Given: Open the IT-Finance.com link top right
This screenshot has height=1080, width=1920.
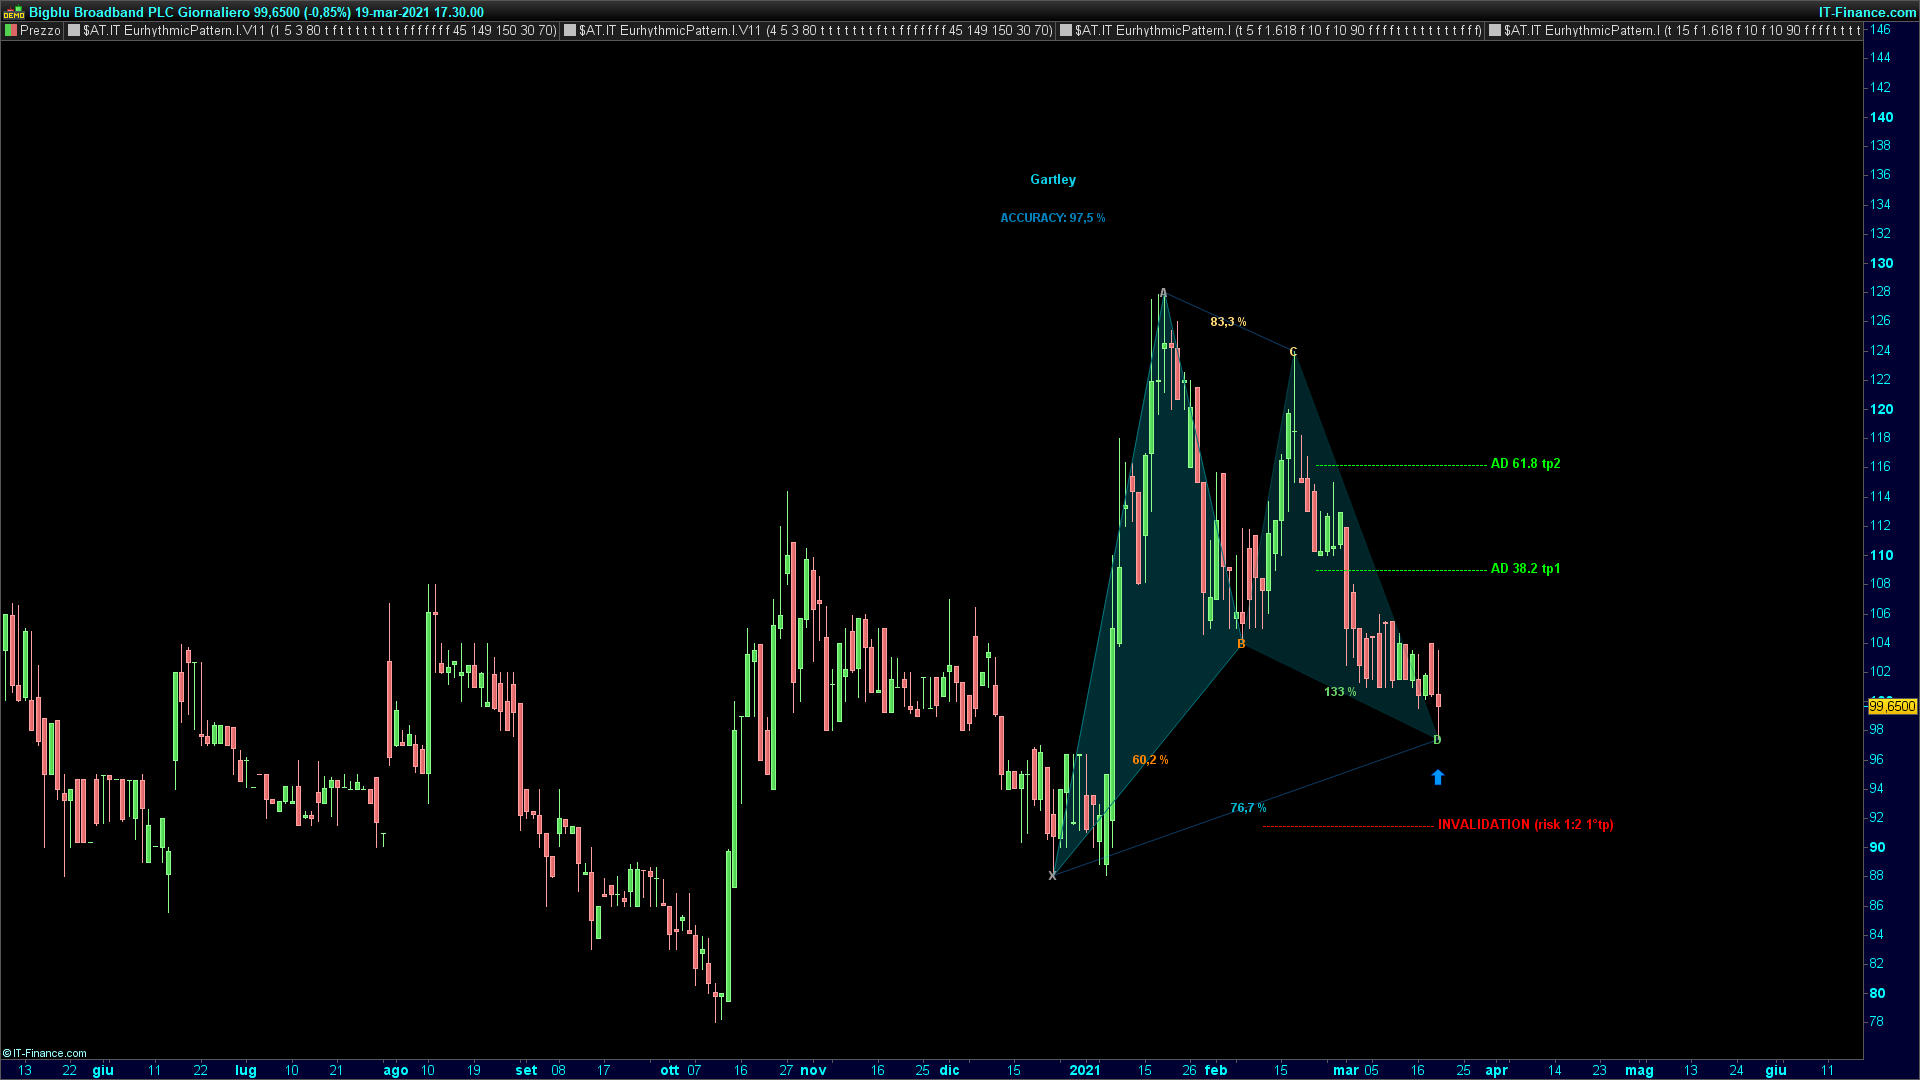Looking at the screenshot, I should click(x=1866, y=12).
